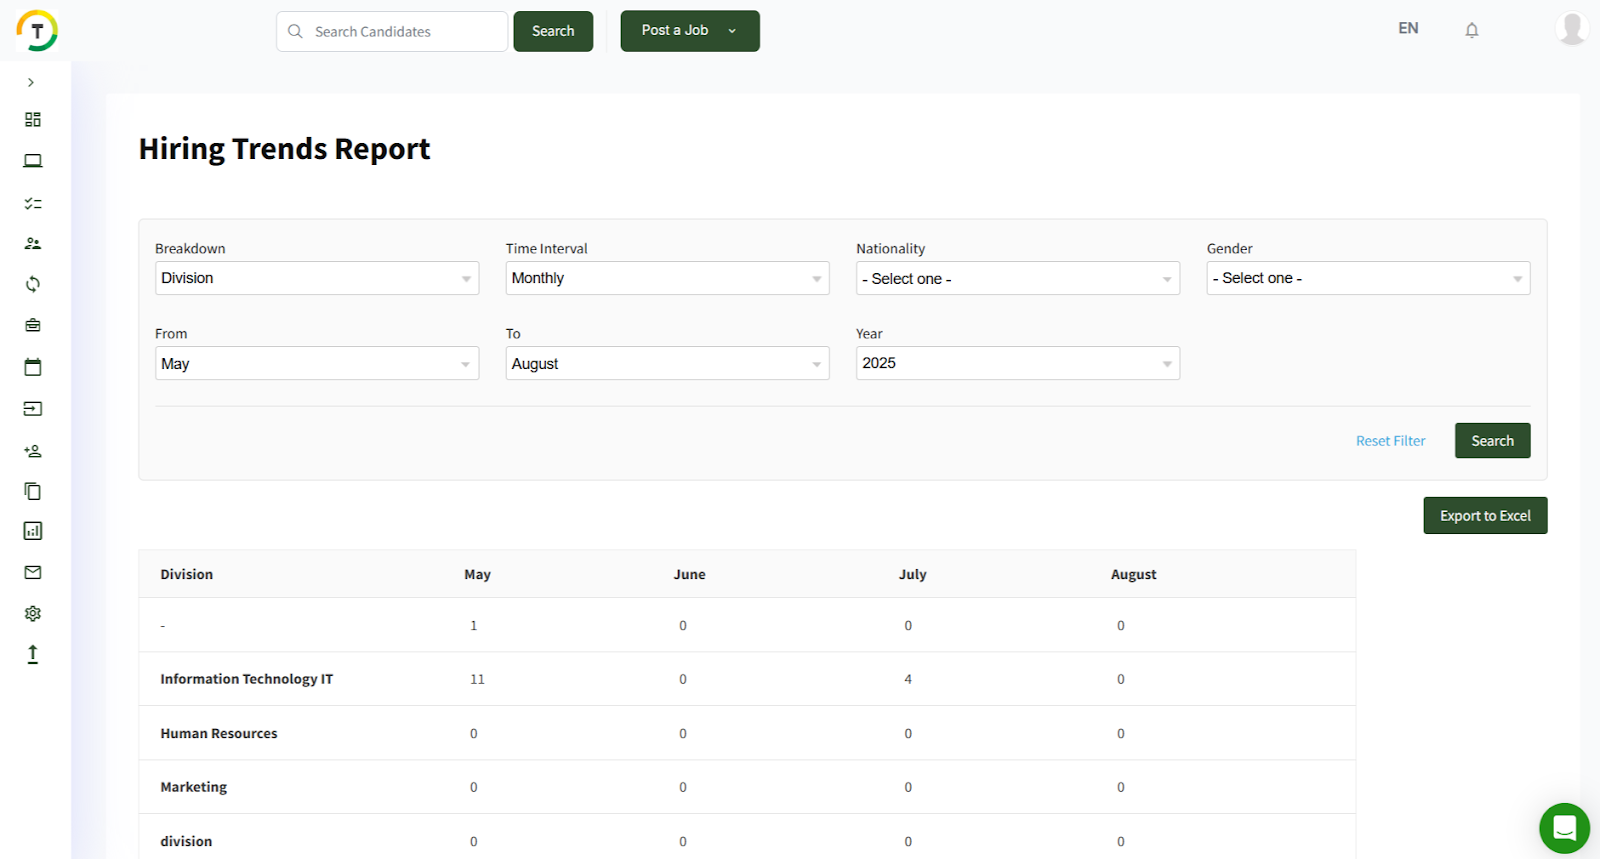The image size is (1600, 859).
Task: Switch language using the EN menu
Action: pyautogui.click(x=1408, y=28)
